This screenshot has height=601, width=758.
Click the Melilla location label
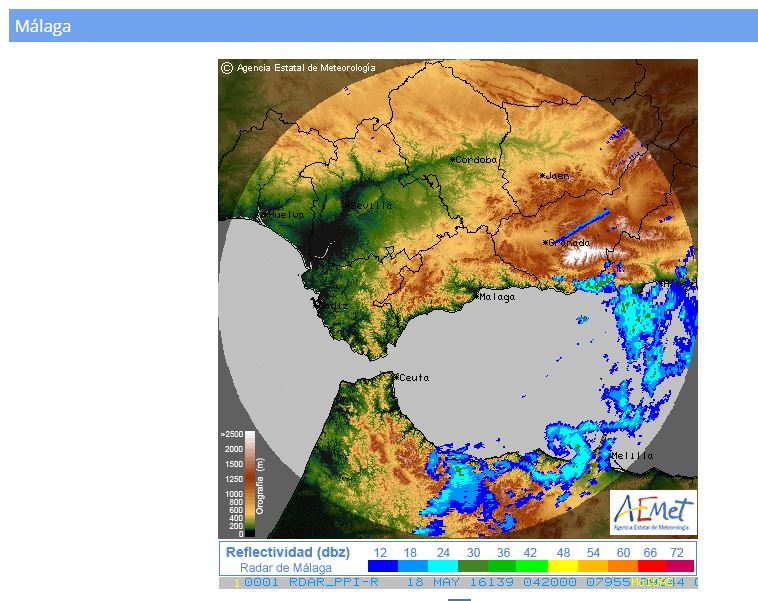631,455
